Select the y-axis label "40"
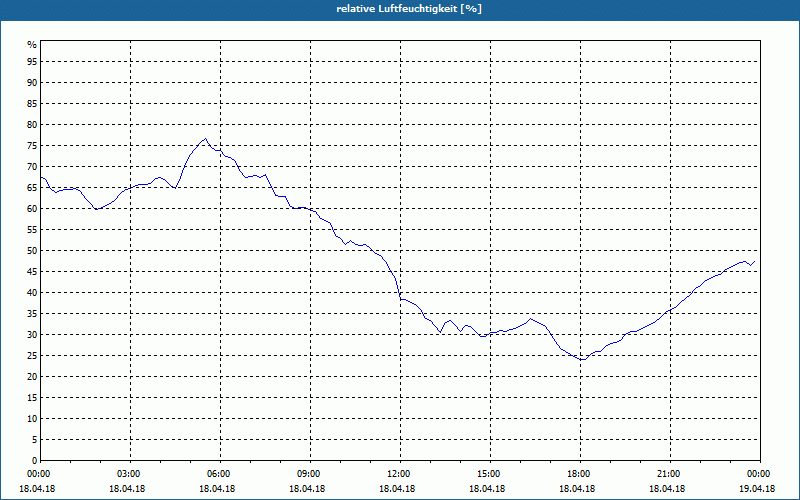 click(32, 293)
